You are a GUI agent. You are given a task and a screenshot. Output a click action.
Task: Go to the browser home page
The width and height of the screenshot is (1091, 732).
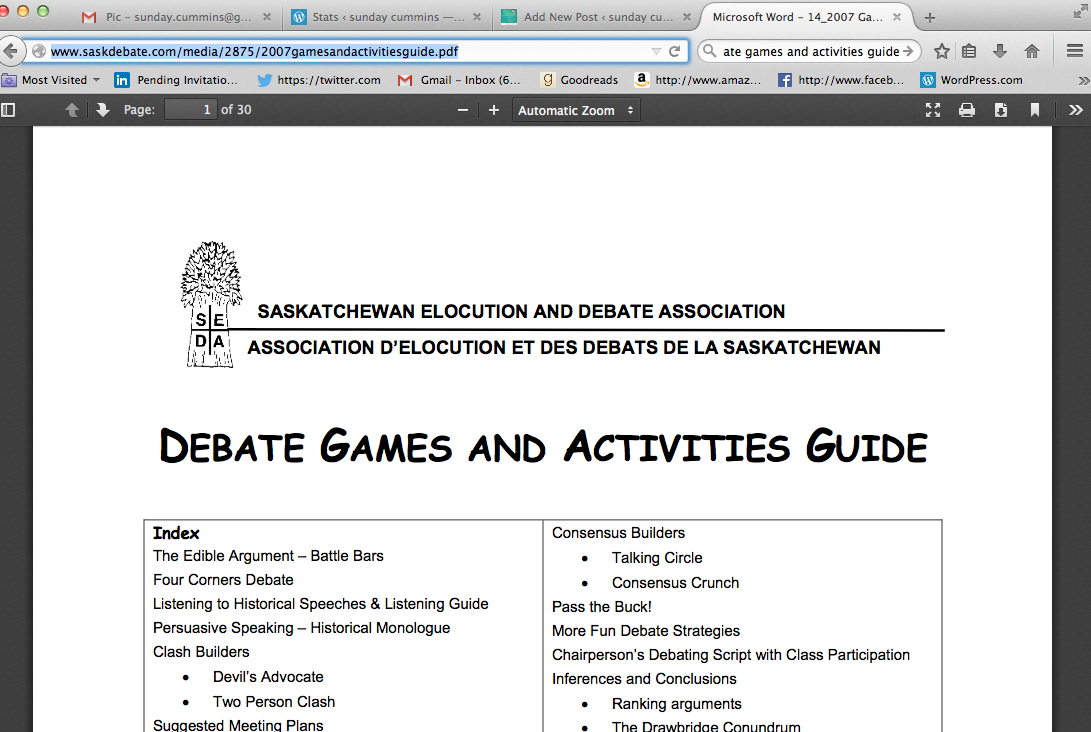[1032, 51]
